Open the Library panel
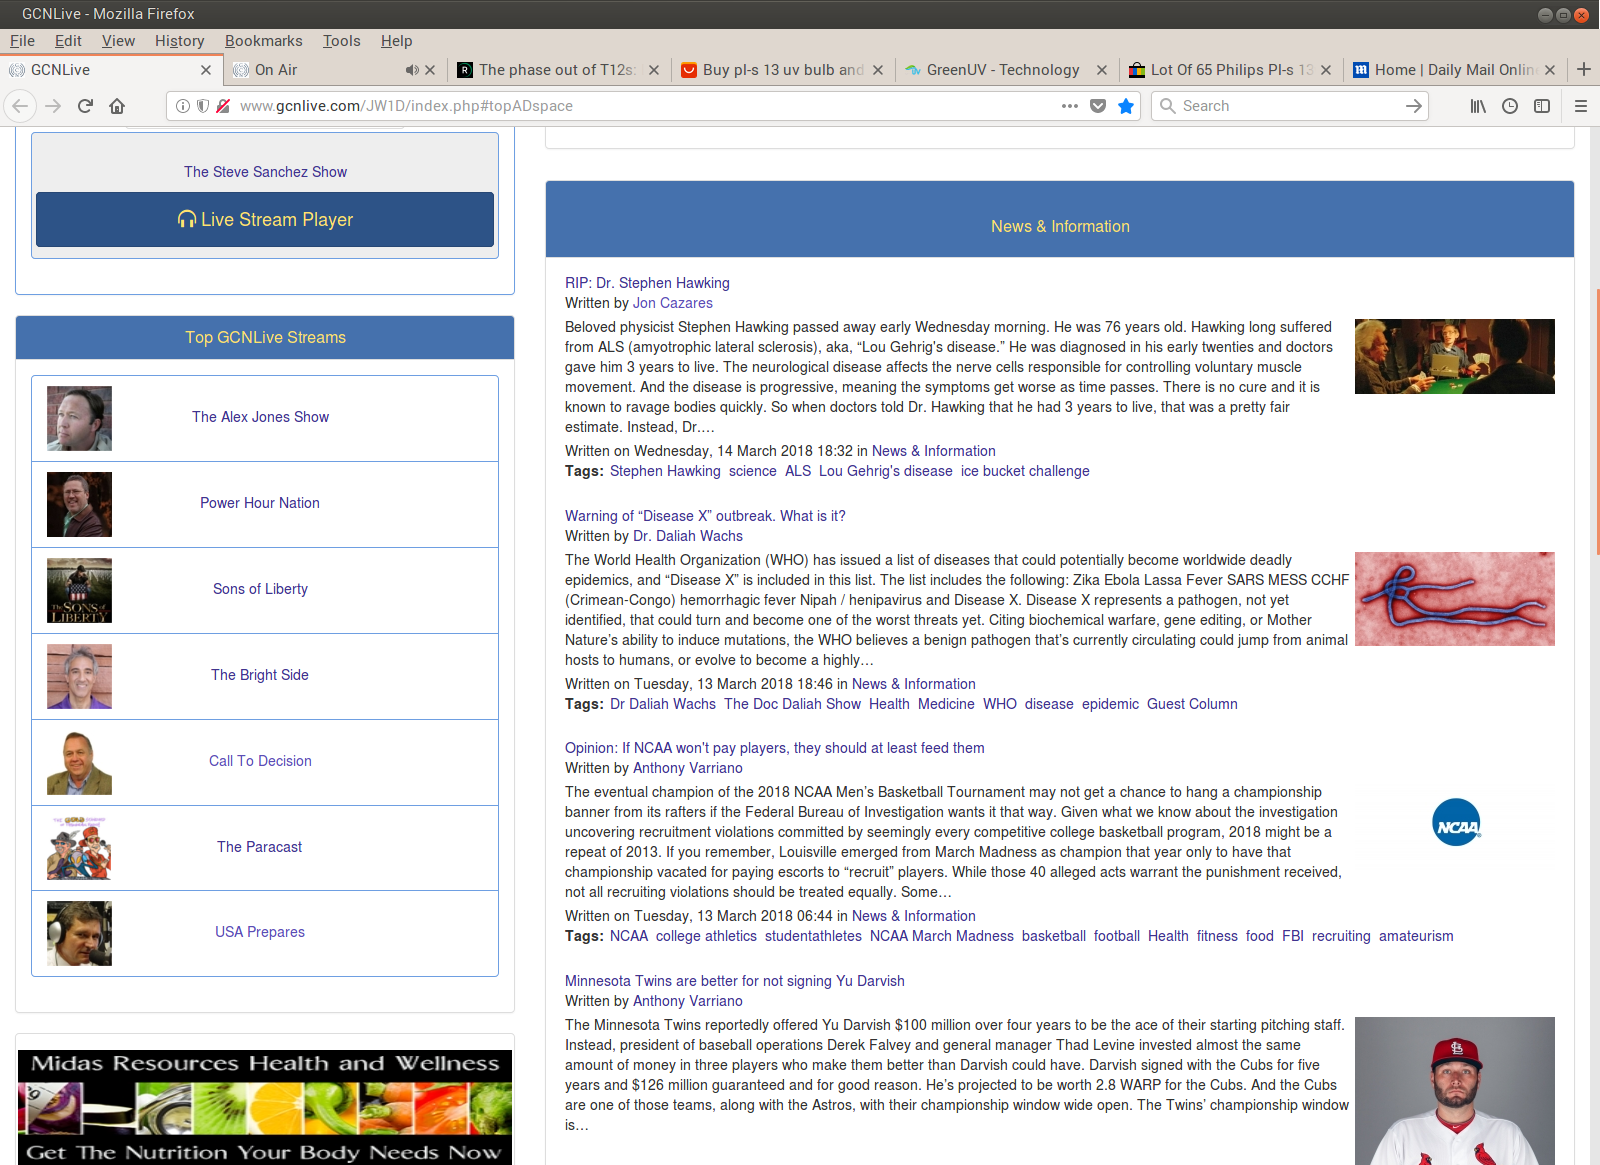The image size is (1600, 1165). 1477,106
